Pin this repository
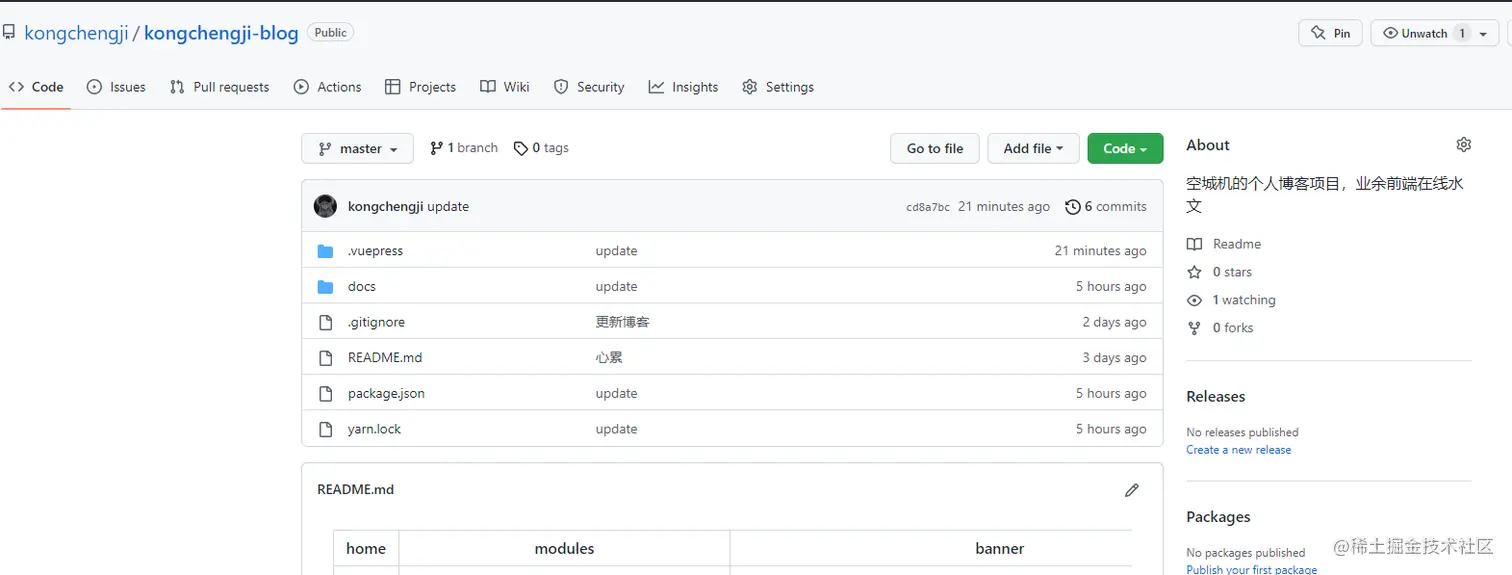Viewport: 1512px width, 575px height. point(1330,33)
